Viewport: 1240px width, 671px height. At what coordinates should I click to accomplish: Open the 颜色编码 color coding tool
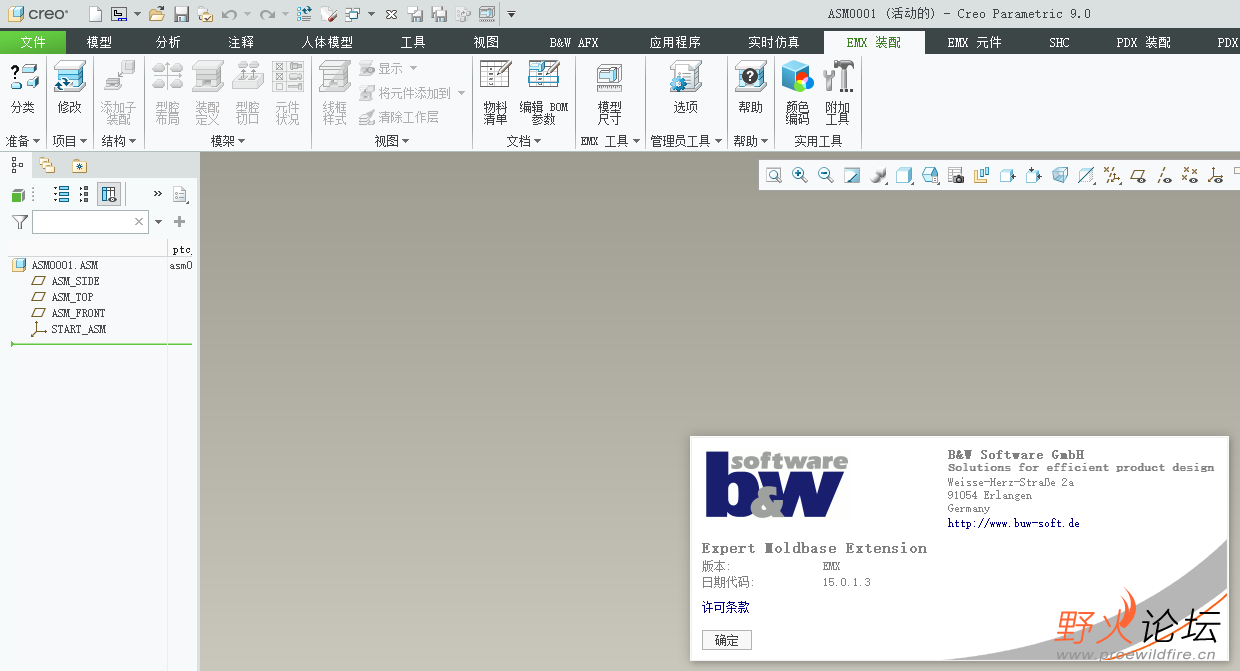coord(797,92)
